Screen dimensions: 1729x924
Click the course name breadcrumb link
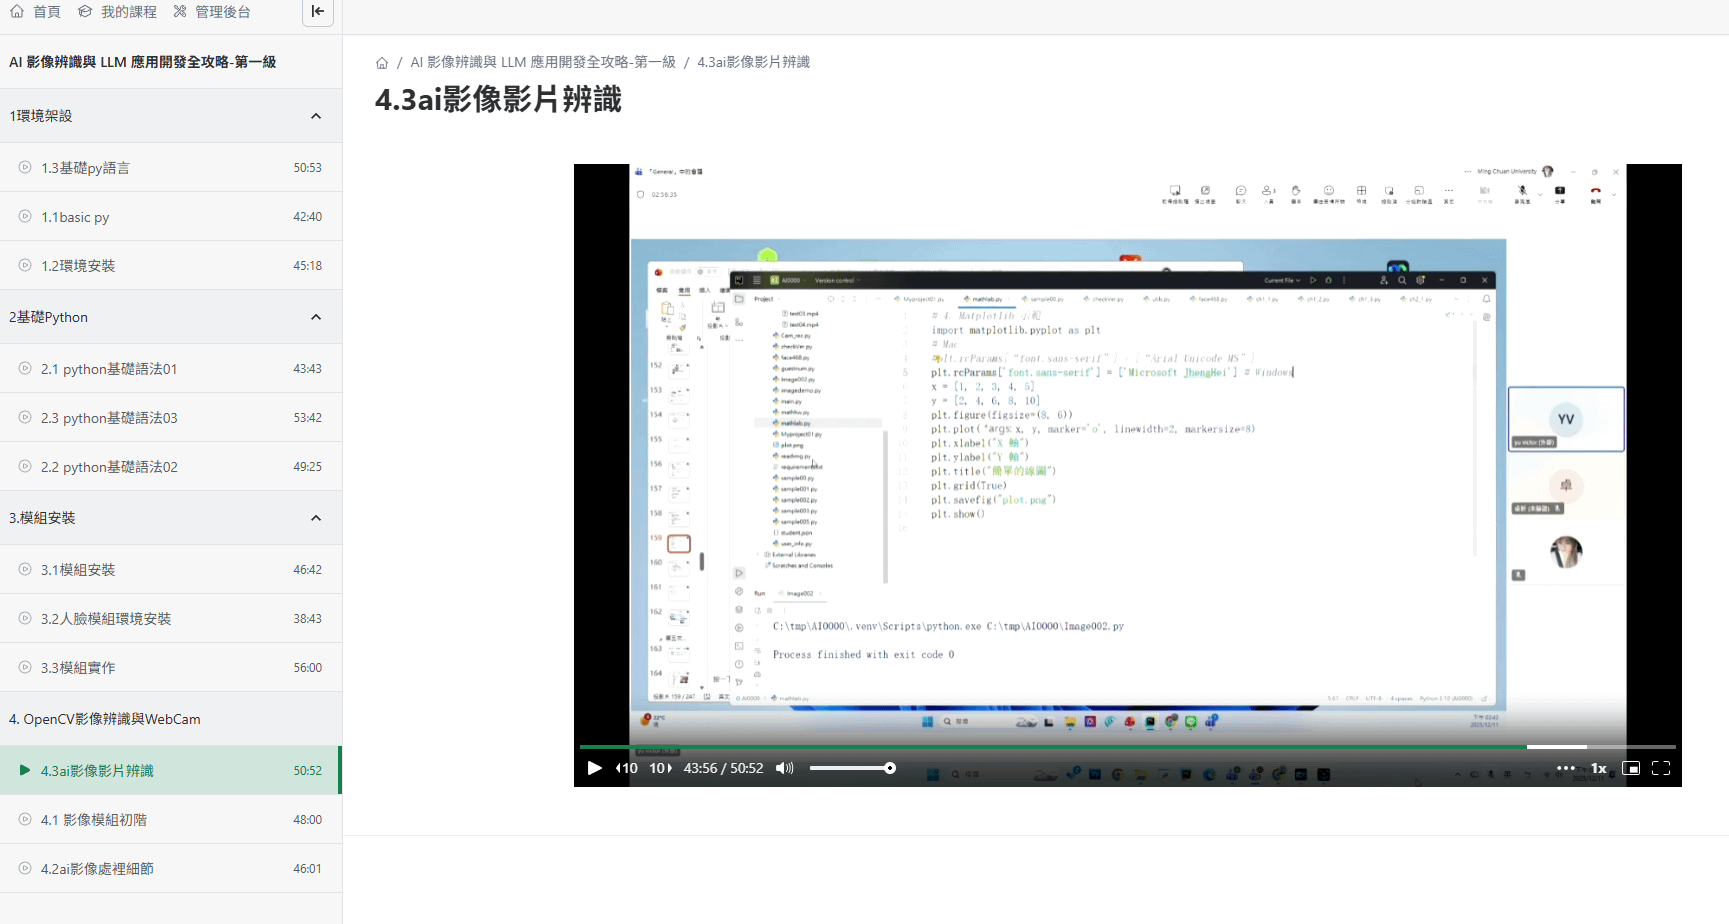(543, 62)
